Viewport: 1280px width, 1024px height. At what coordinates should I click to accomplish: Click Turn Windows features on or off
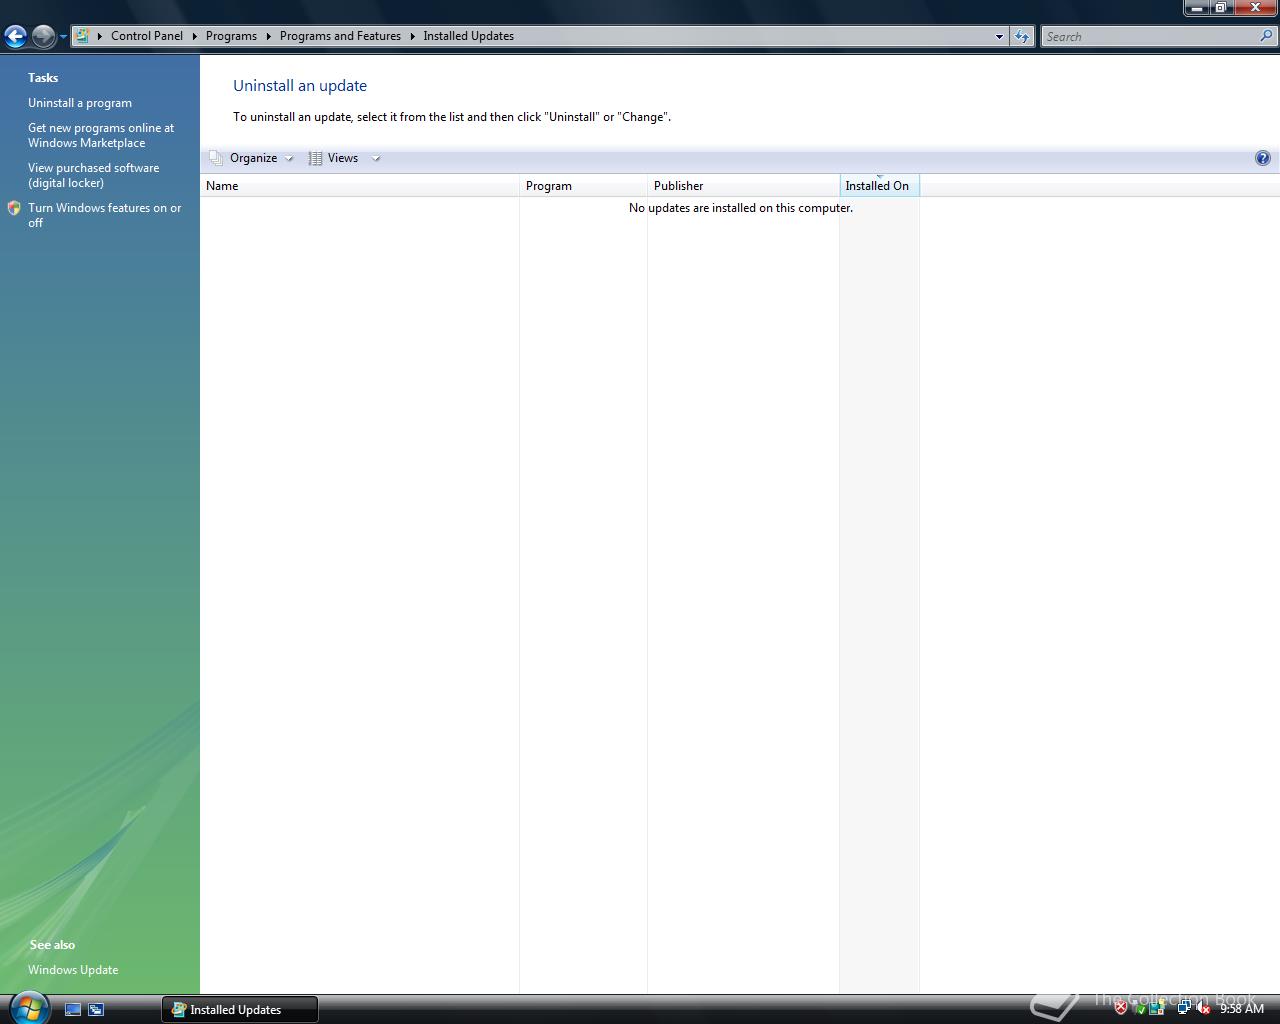(105, 215)
